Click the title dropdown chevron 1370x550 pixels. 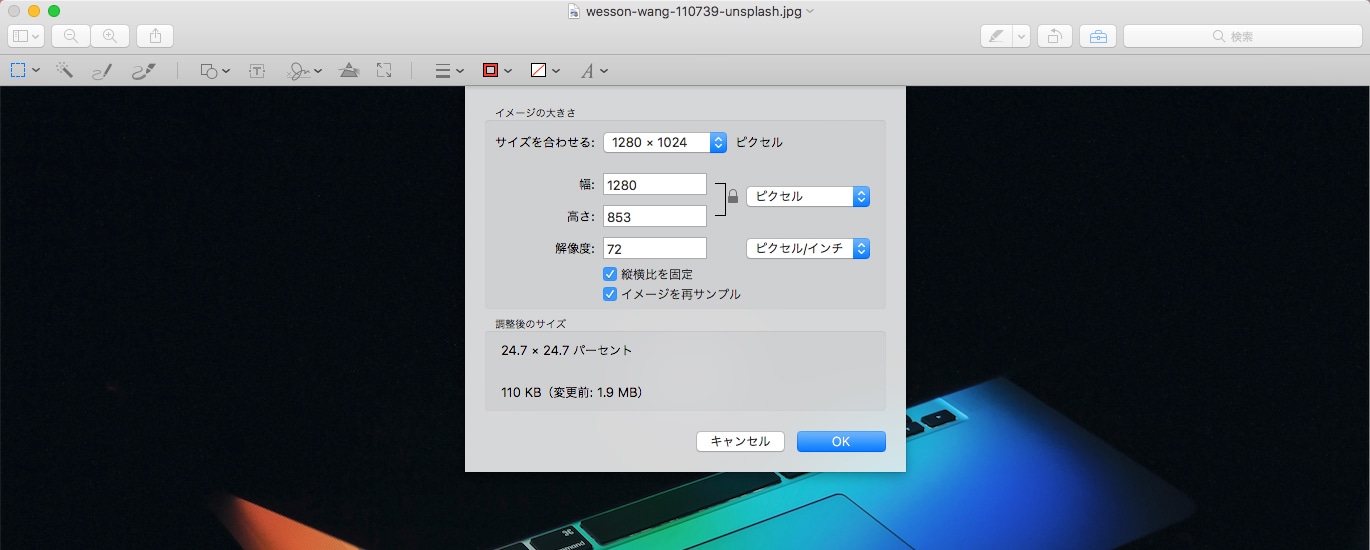[810, 11]
